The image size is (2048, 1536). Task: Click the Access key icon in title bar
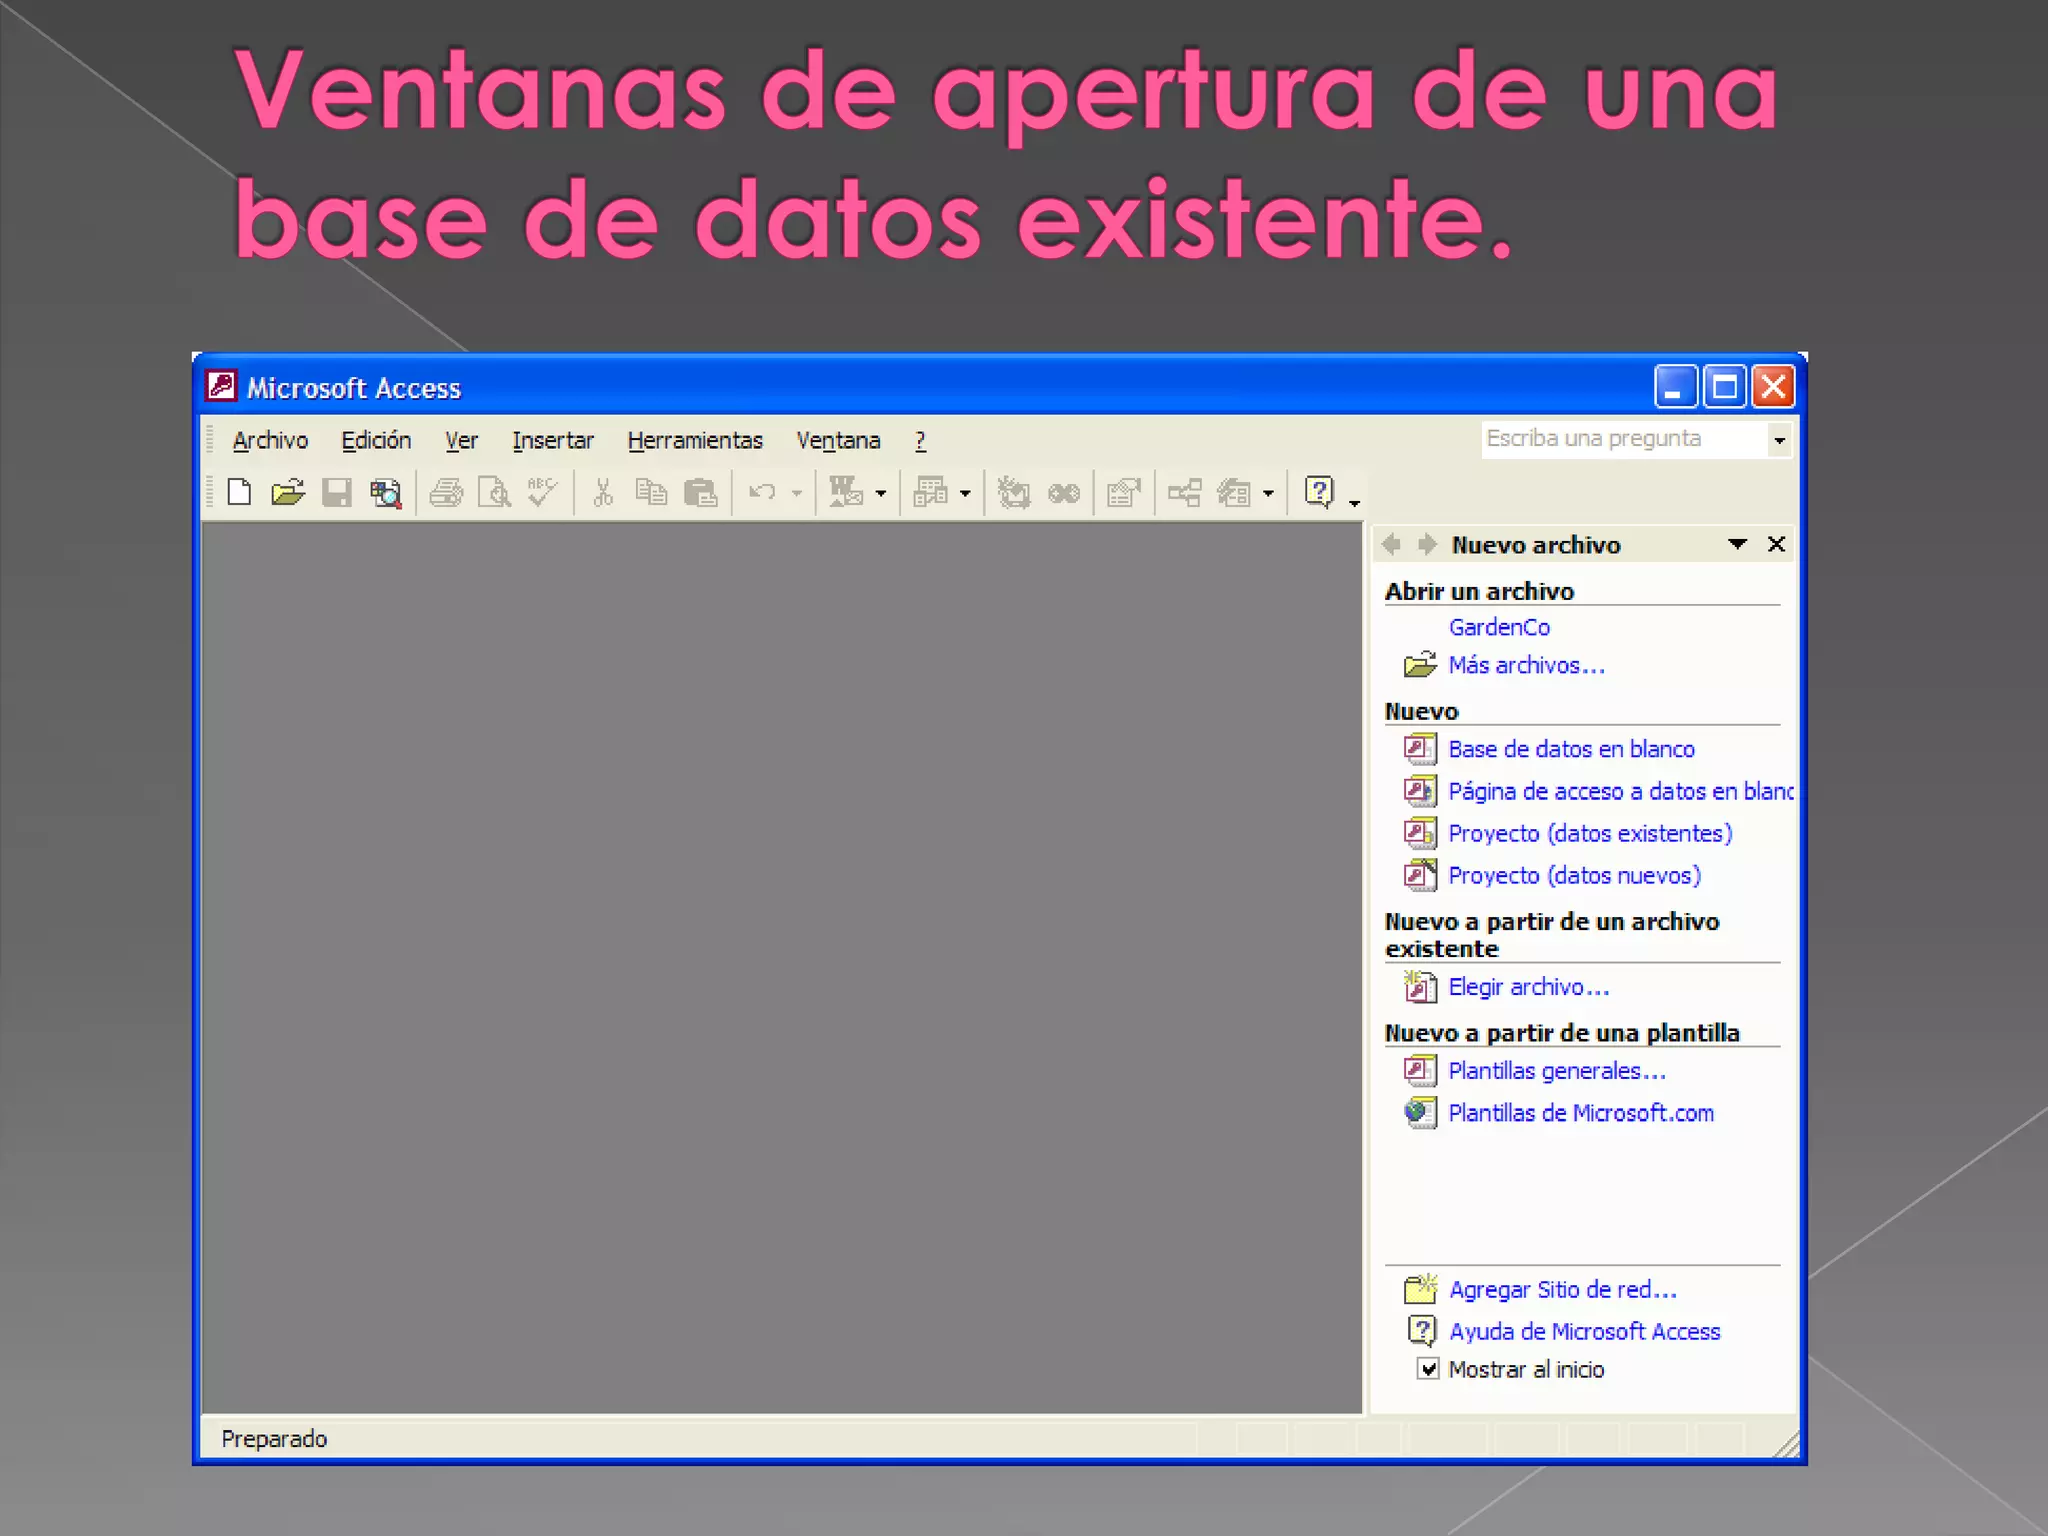[x=221, y=386]
